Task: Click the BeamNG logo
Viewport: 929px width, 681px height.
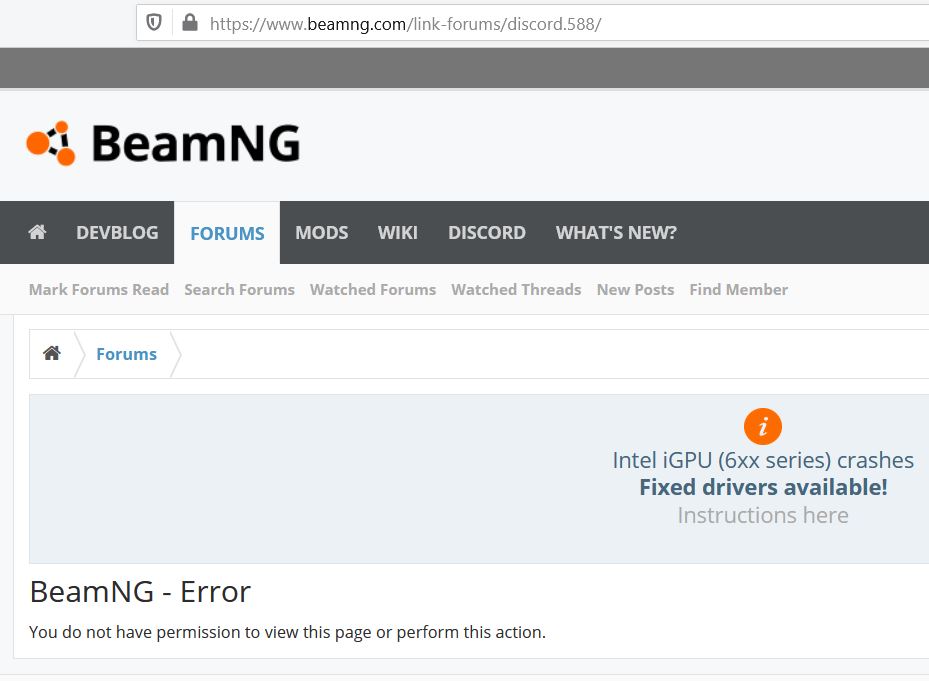Action: pyautogui.click(x=164, y=143)
